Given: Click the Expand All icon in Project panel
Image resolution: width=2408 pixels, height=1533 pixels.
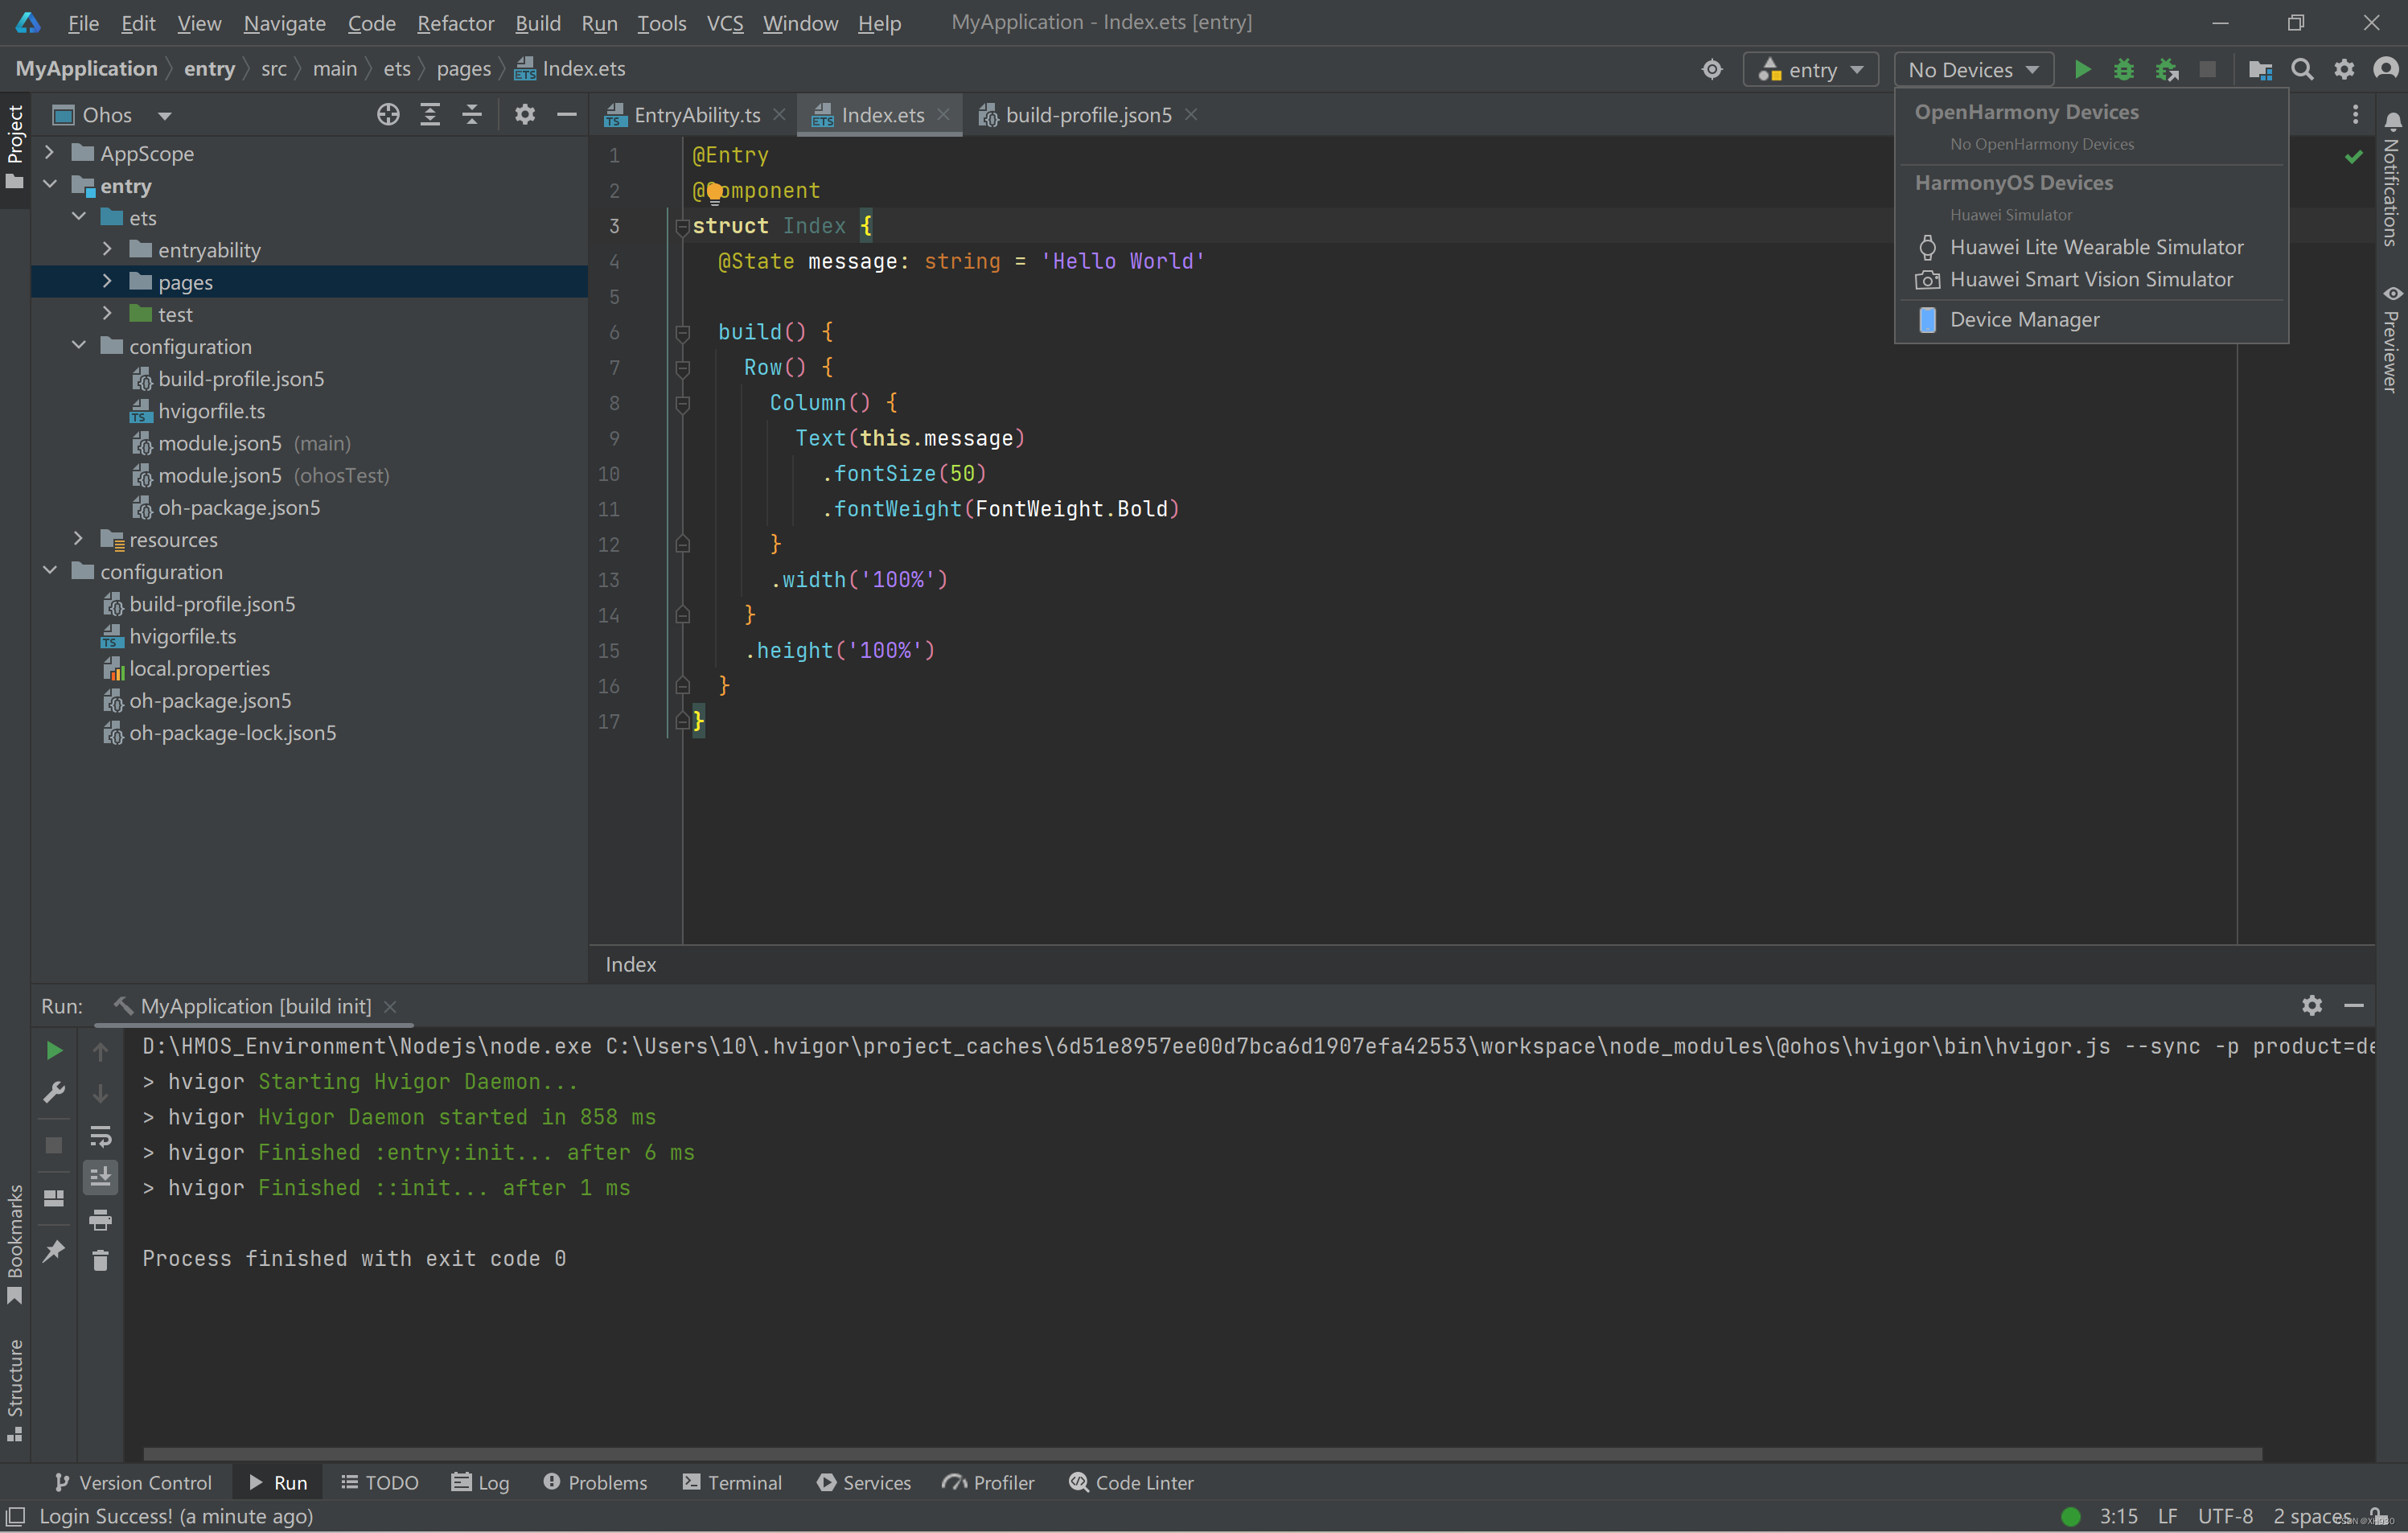Looking at the screenshot, I should point(430,115).
